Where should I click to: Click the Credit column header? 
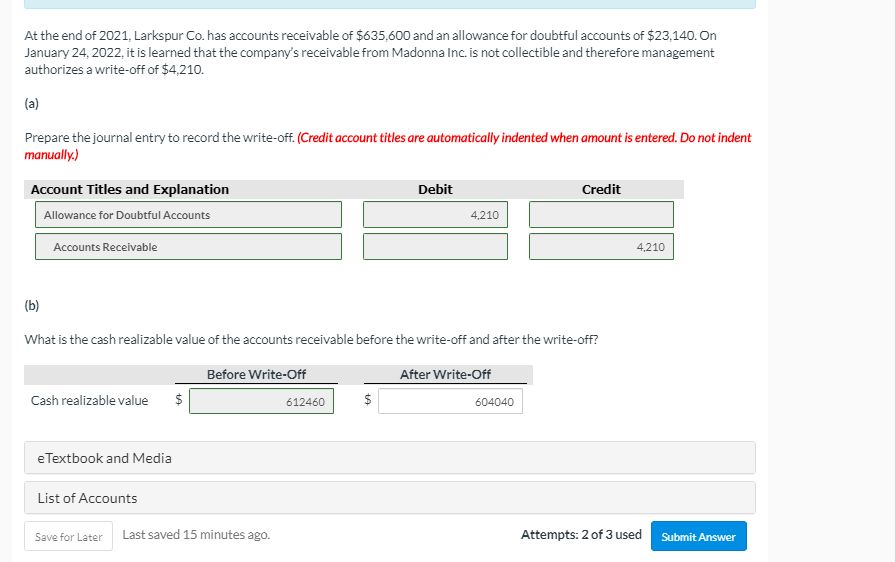(x=601, y=189)
